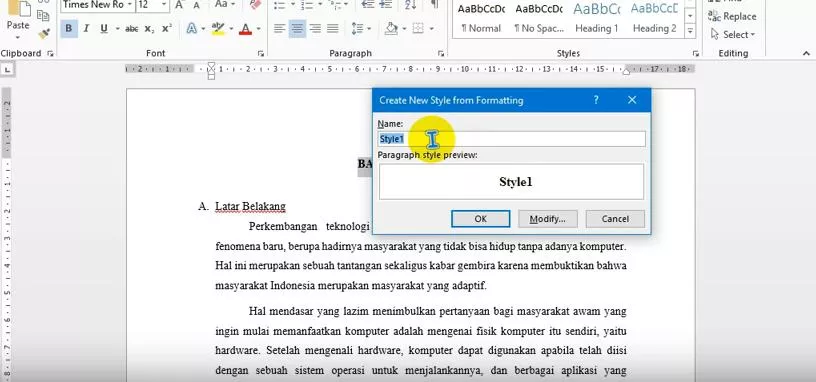Click the Format Painter brush

click(44, 34)
